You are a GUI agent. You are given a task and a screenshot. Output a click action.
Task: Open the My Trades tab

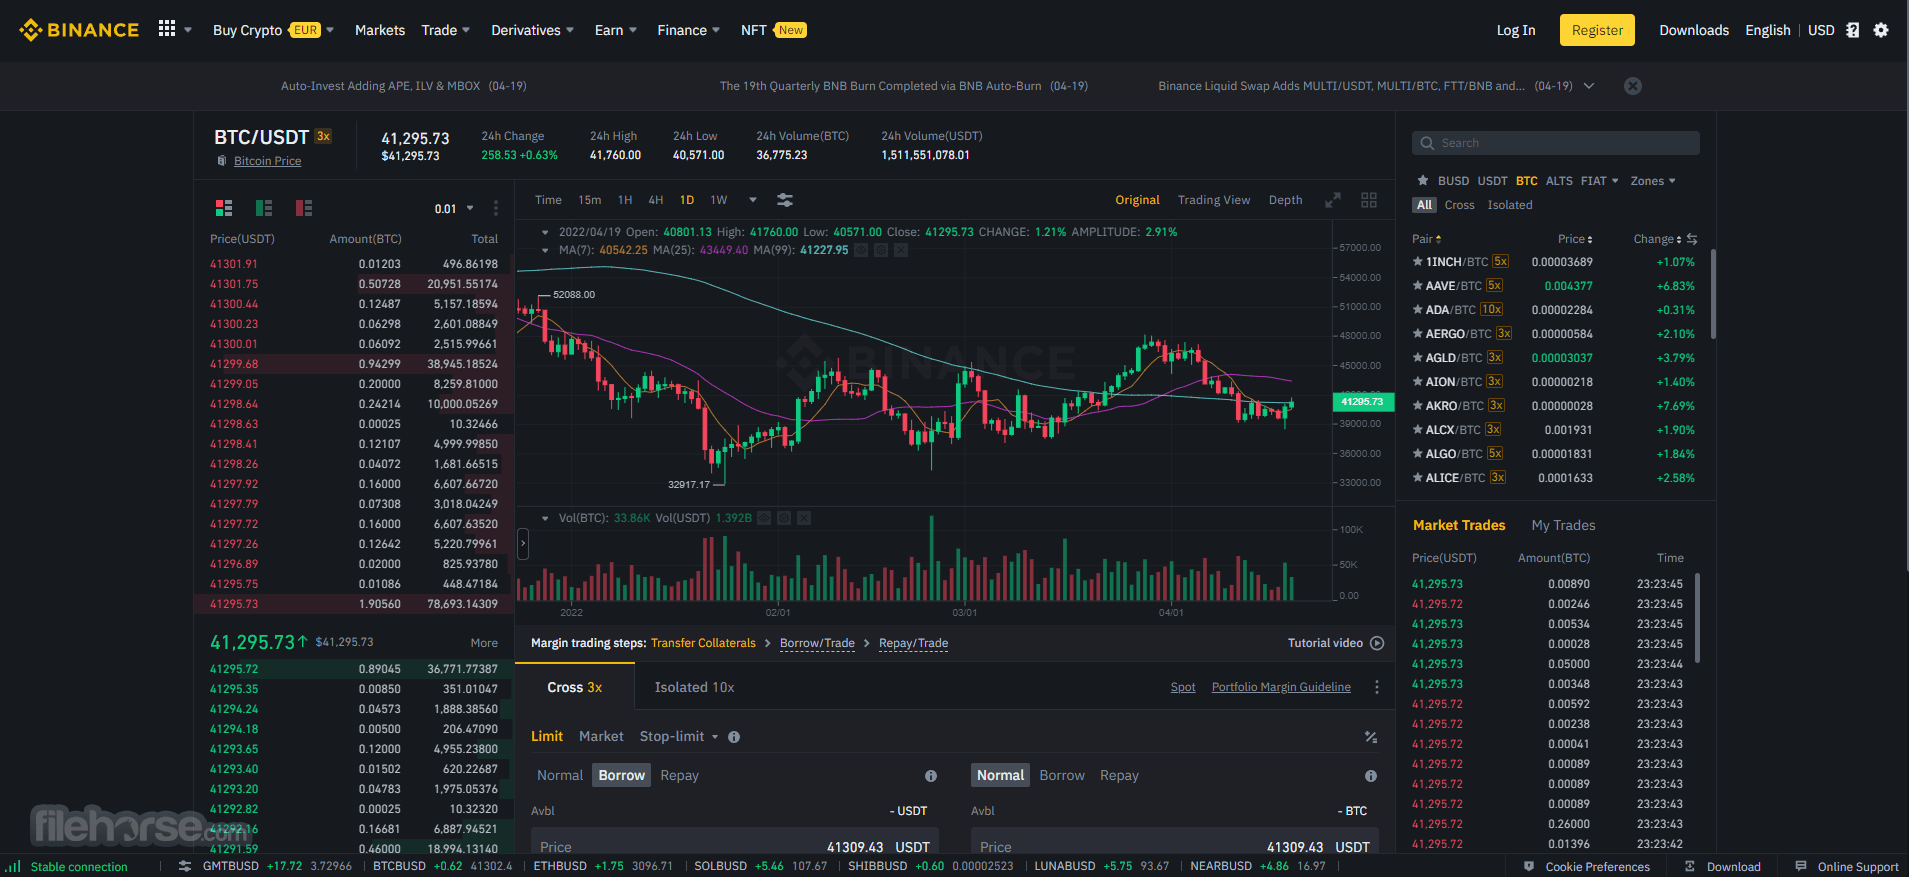[x=1563, y=525]
